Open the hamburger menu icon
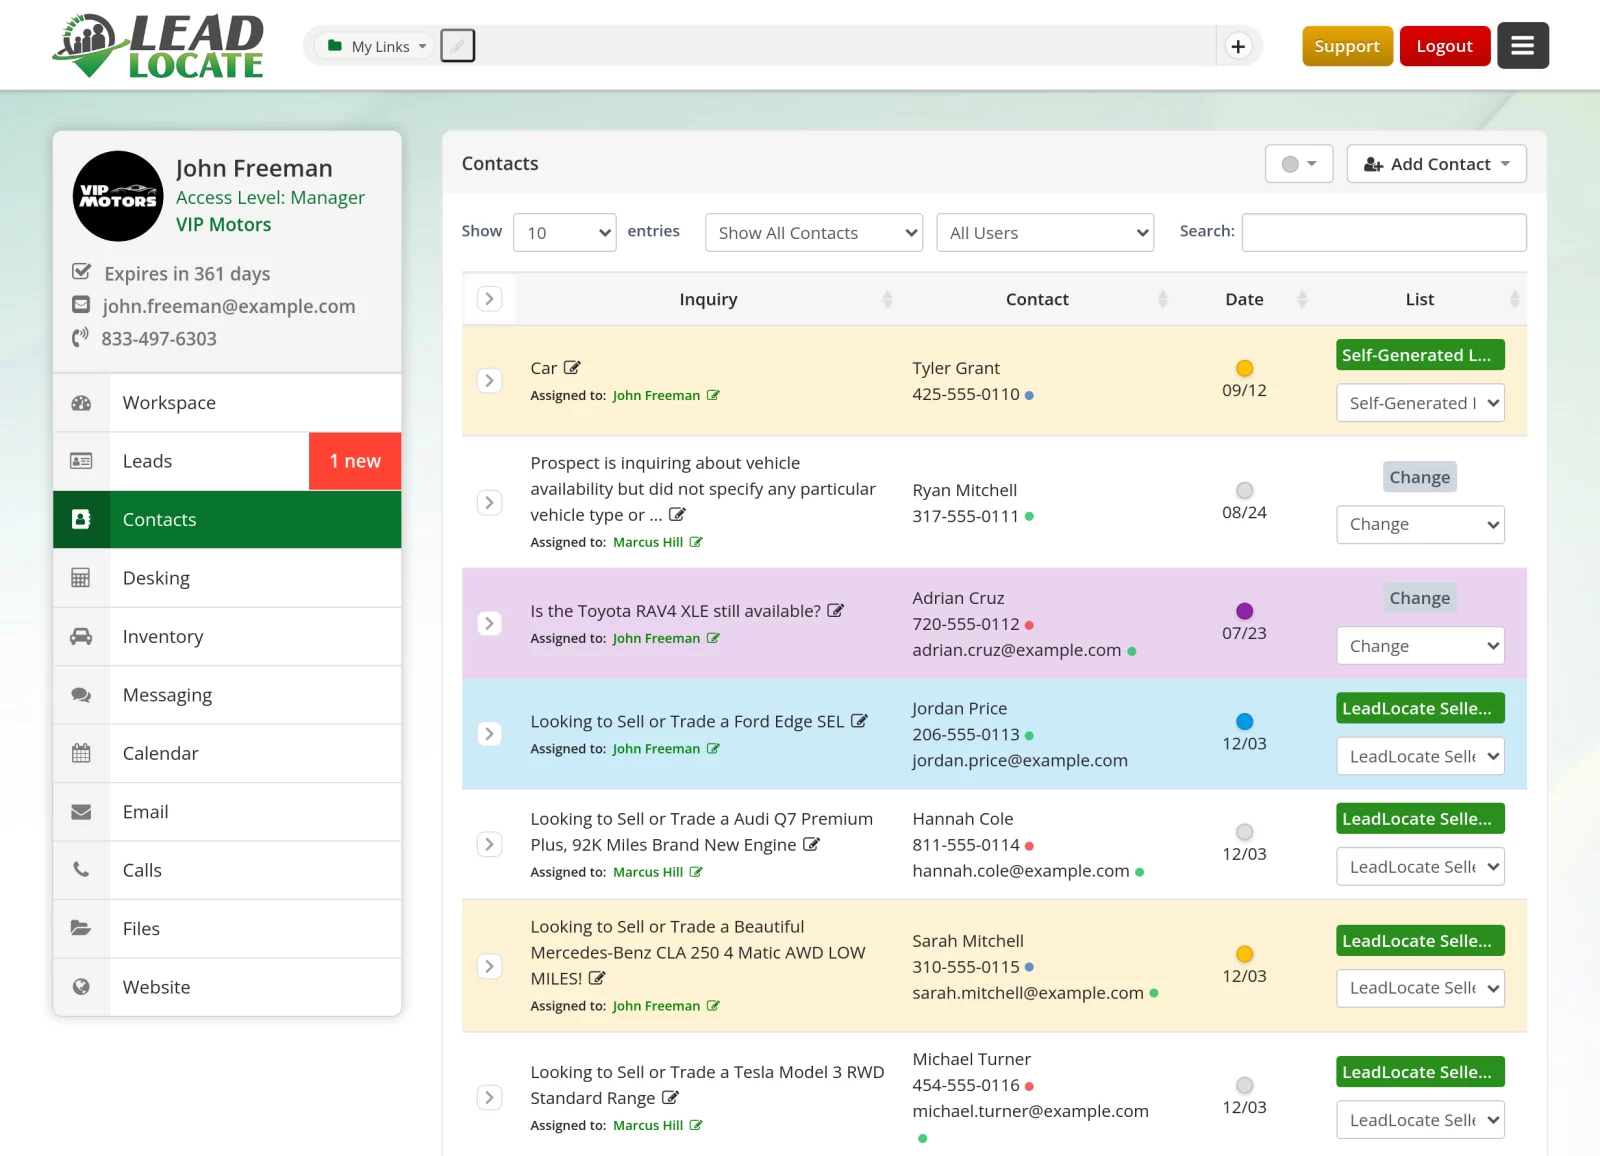The height and width of the screenshot is (1156, 1600). pos(1522,46)
